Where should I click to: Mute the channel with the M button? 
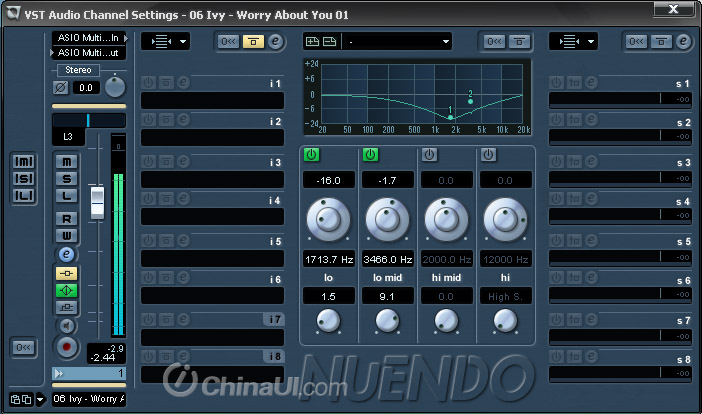(x=67, y=161)
